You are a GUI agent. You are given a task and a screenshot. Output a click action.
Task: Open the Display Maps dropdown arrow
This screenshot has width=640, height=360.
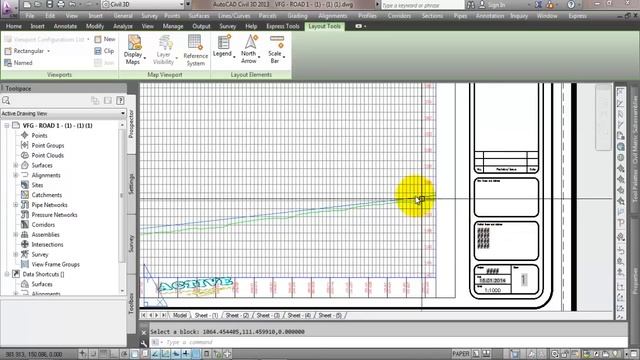click(x=144, y=58)
